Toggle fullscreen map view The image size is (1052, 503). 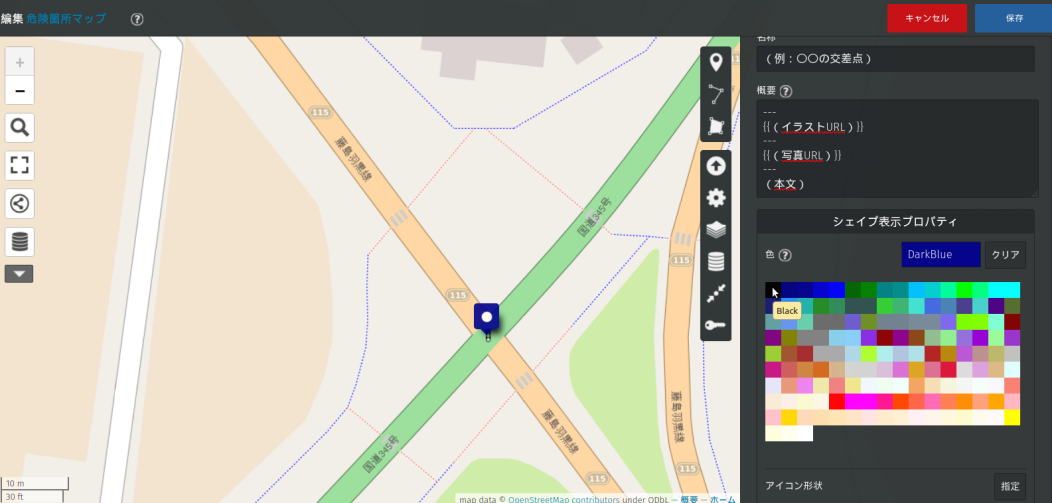point(20,165)
